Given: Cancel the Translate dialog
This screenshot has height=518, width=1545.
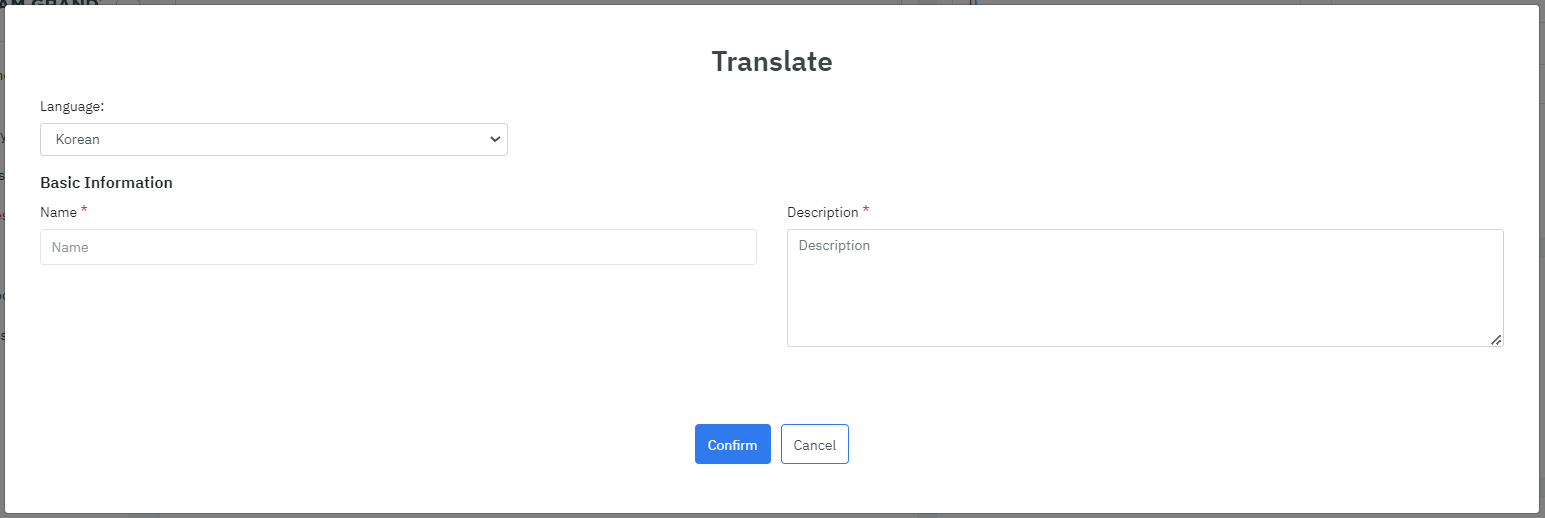Looking at the screenshot, I should pyautogui.click(x=814, y=445).
